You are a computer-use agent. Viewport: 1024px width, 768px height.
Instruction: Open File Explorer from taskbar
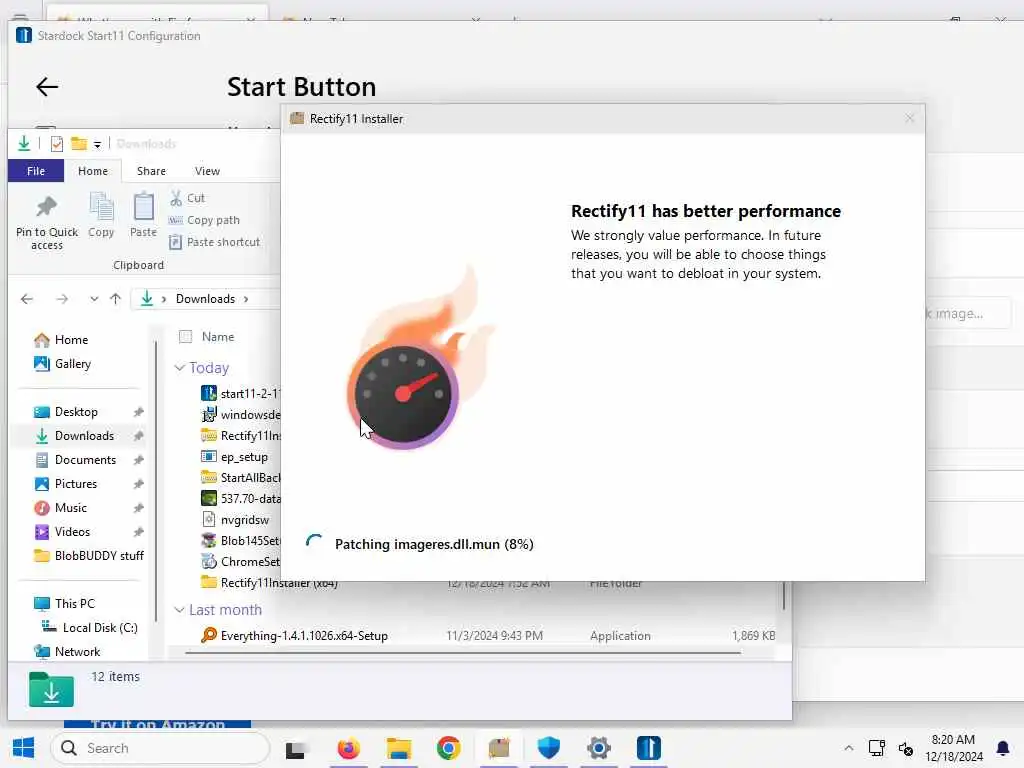pos(399,748)
